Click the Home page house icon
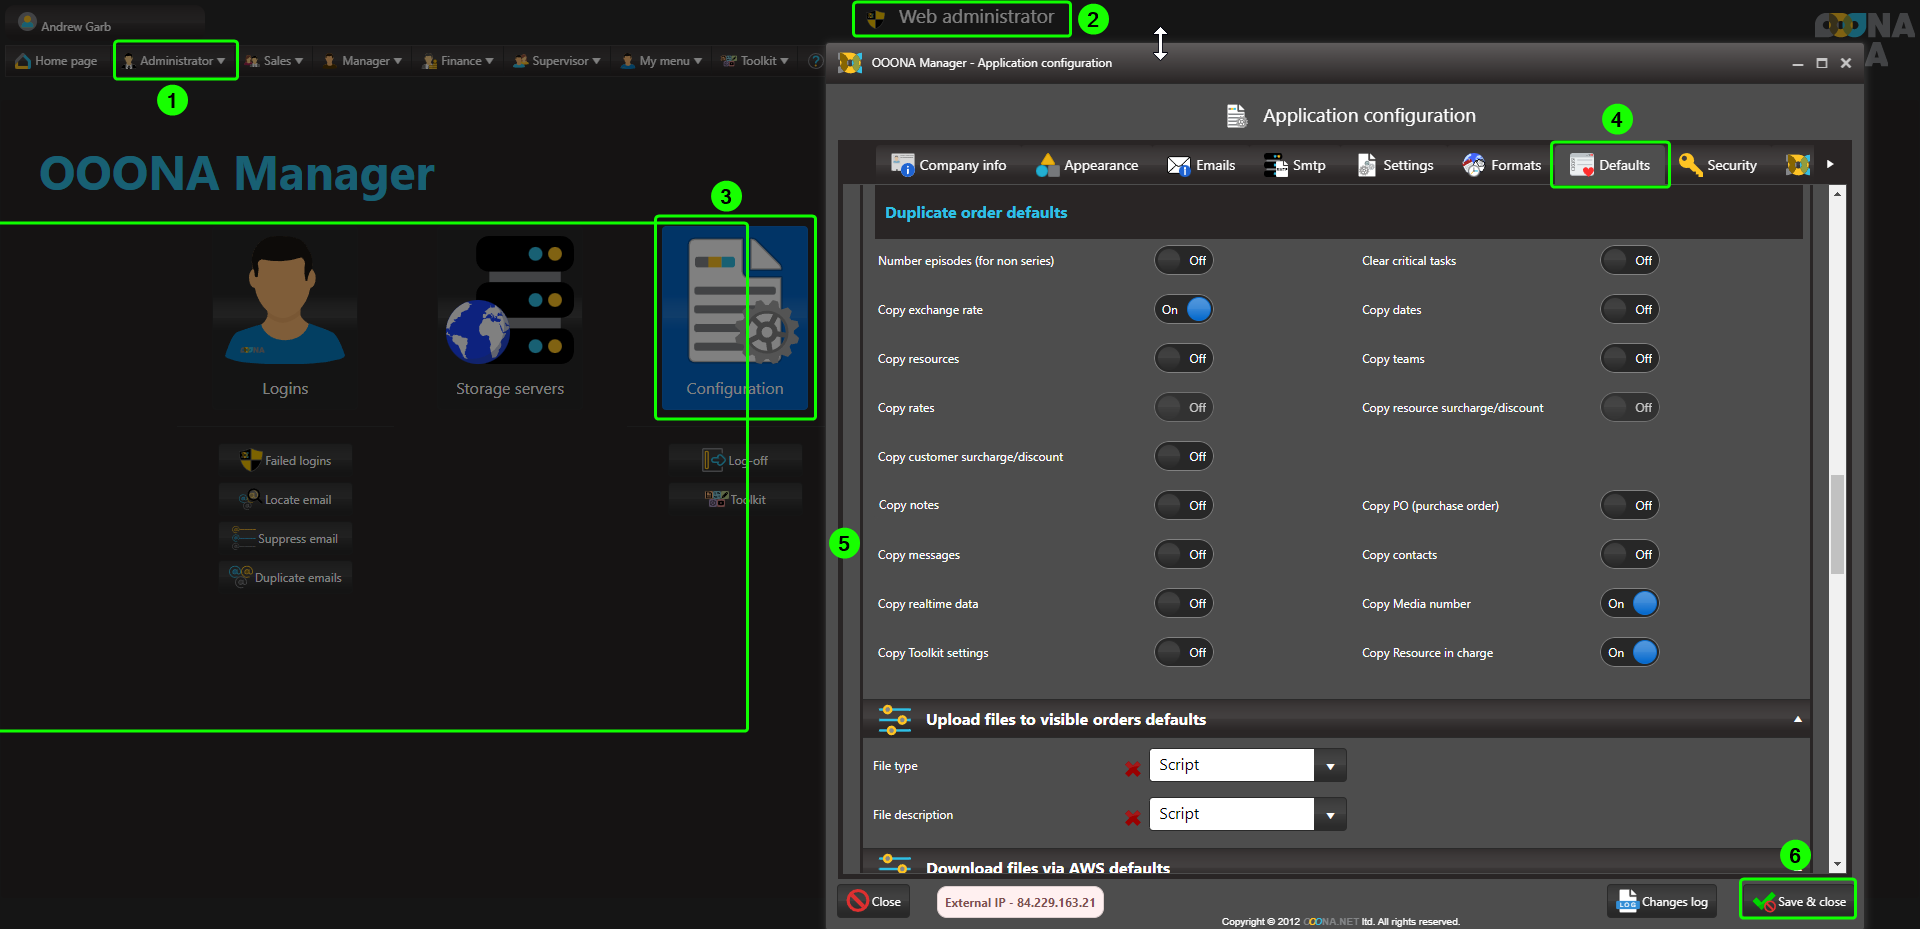 (23, 61)
